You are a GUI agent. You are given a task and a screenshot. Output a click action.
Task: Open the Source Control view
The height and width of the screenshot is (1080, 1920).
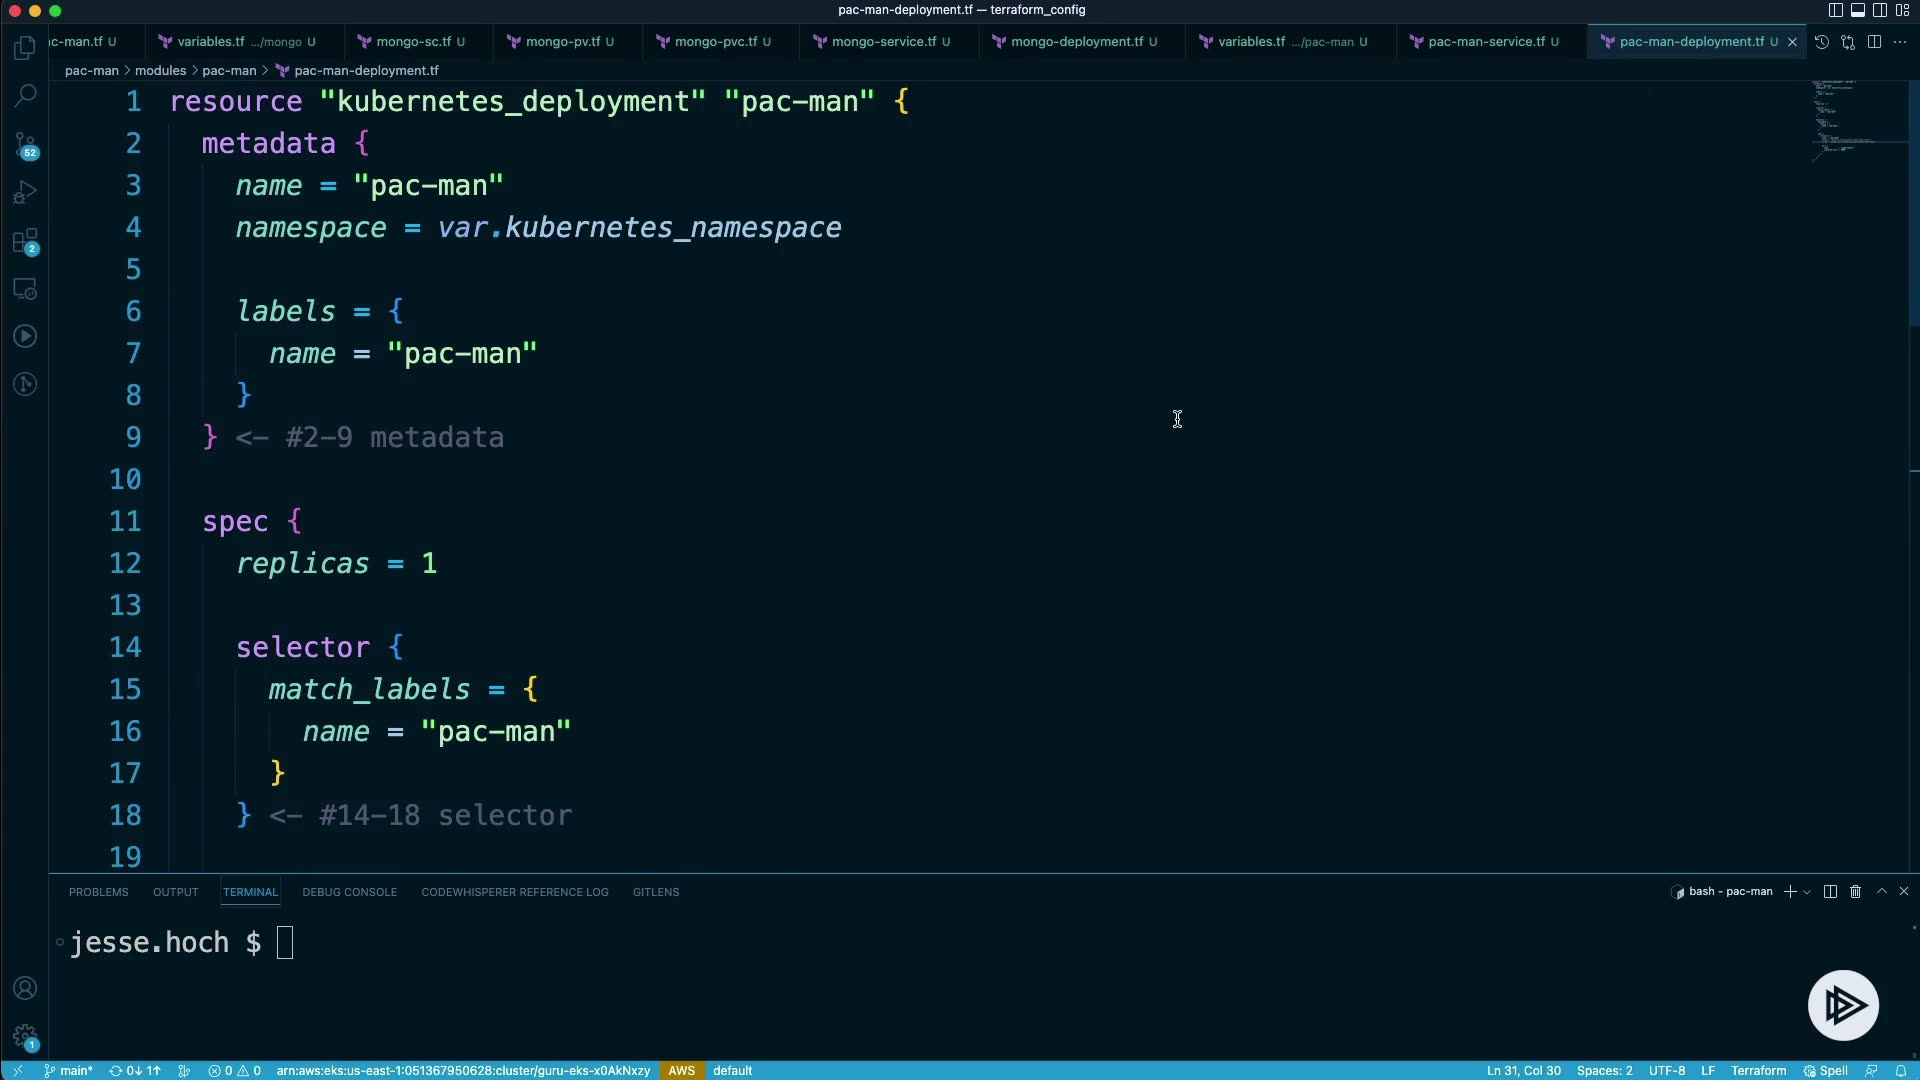click(x=25, y=145)
